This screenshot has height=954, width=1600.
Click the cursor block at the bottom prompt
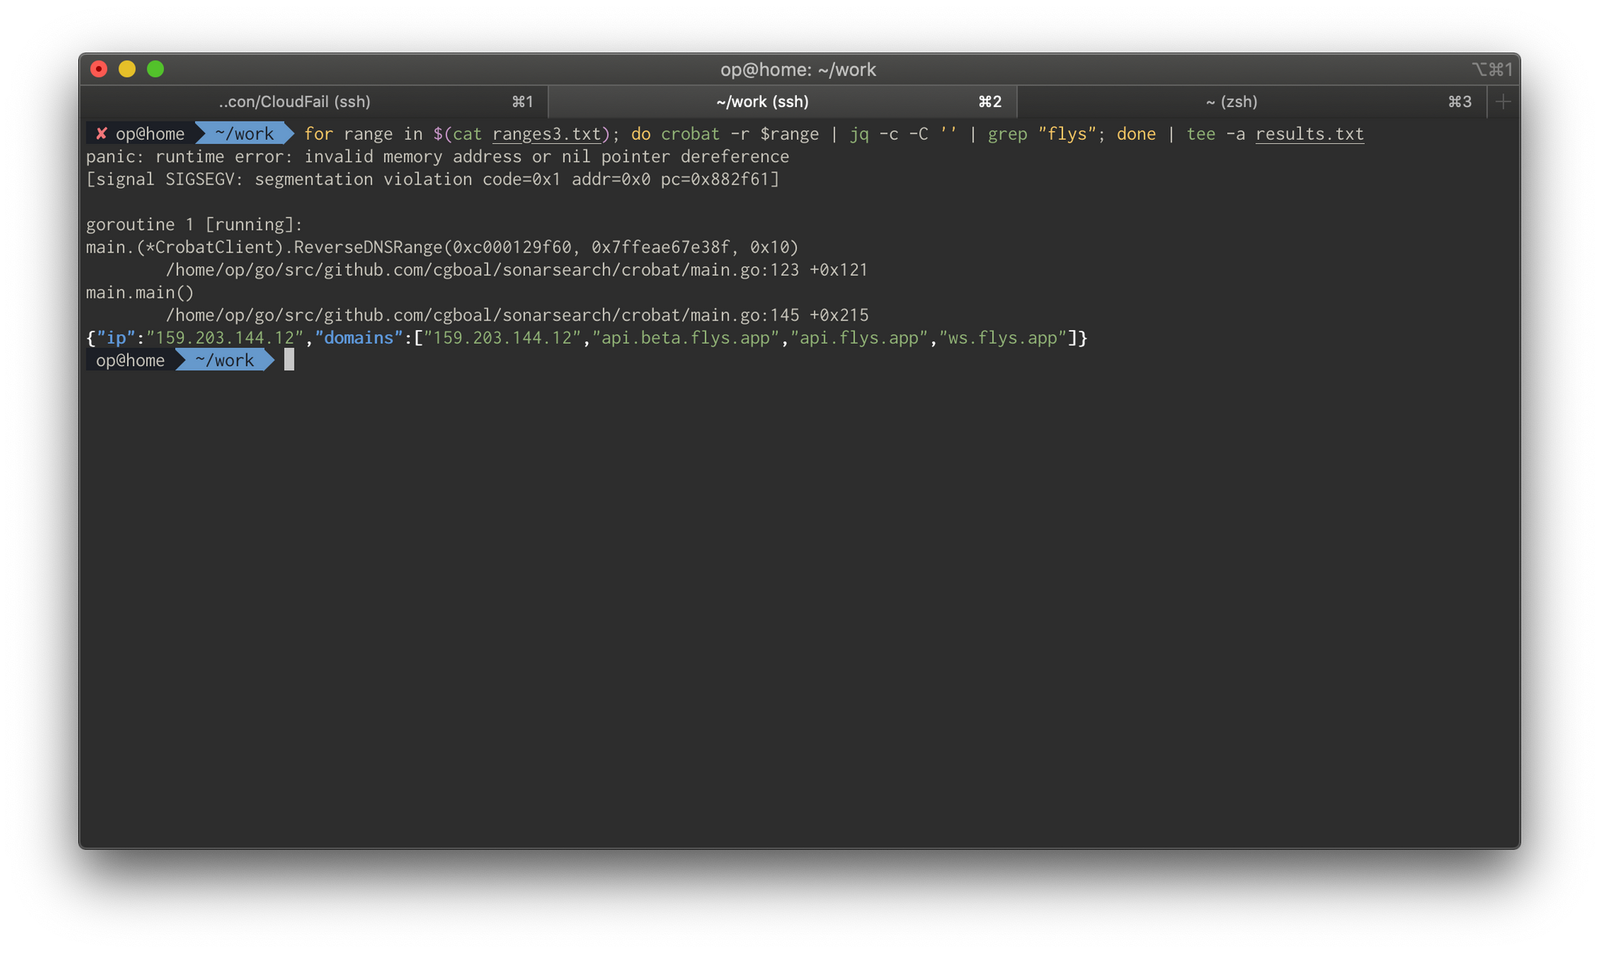pyautogui.click(x=289, y=360)
